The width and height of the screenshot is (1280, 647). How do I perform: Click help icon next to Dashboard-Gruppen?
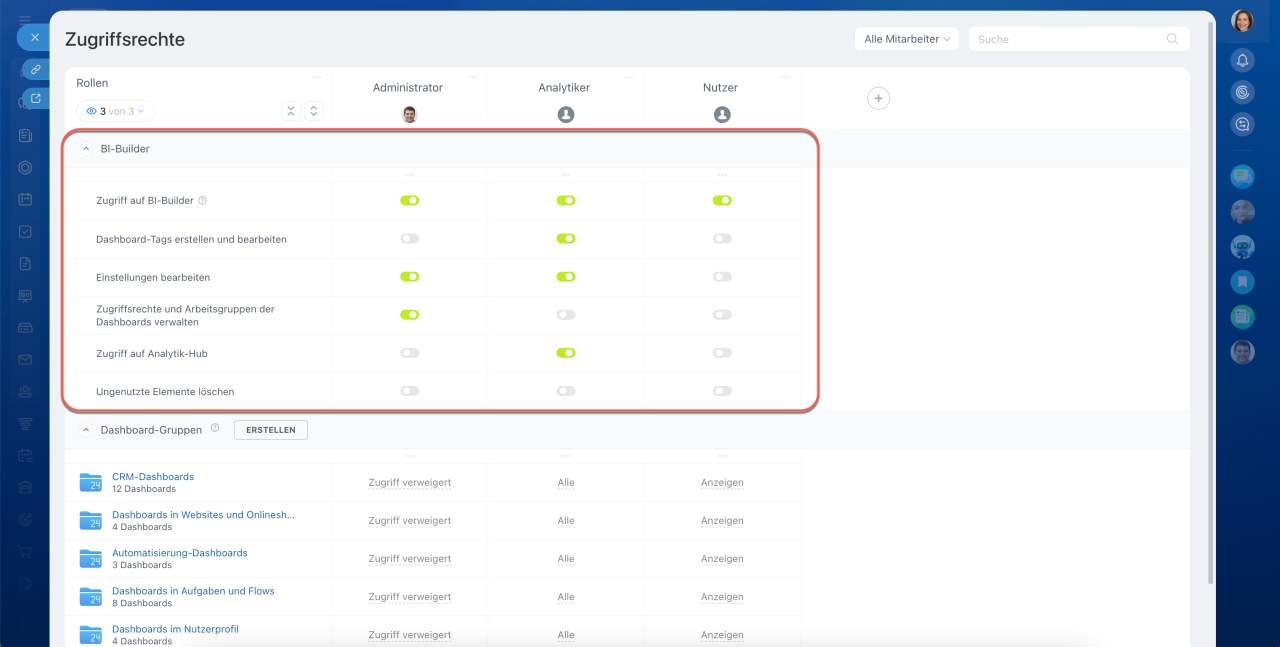pyautogui.click(x=215, y=428)
